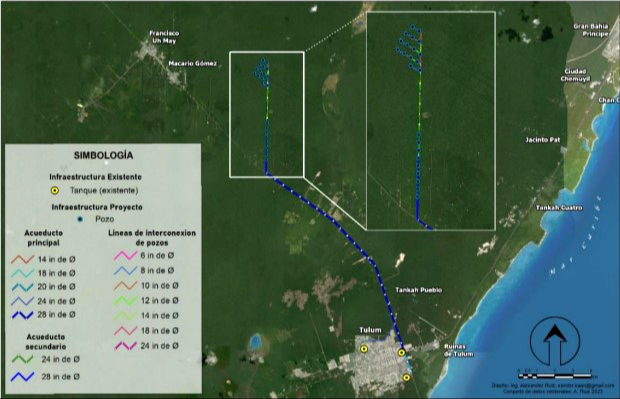Click the Ruinas de Tulum label
This screenshot has height=399, width=620.
tap(458, 350)
